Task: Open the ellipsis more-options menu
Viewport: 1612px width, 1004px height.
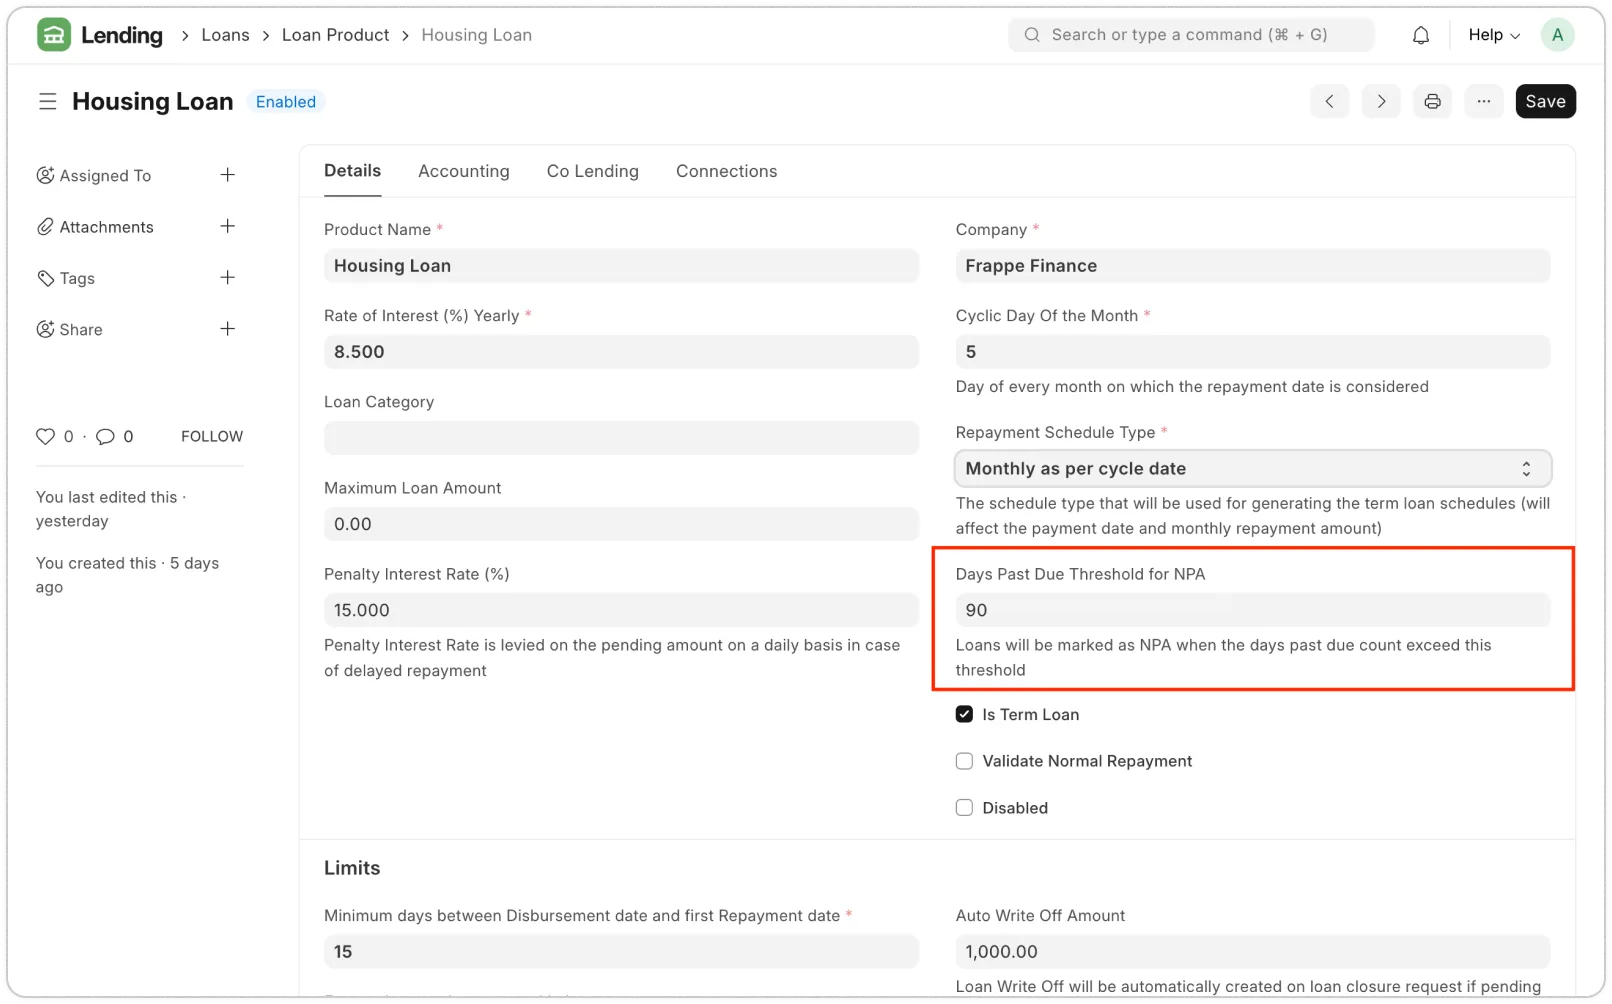Action: tap(1484, 101)
